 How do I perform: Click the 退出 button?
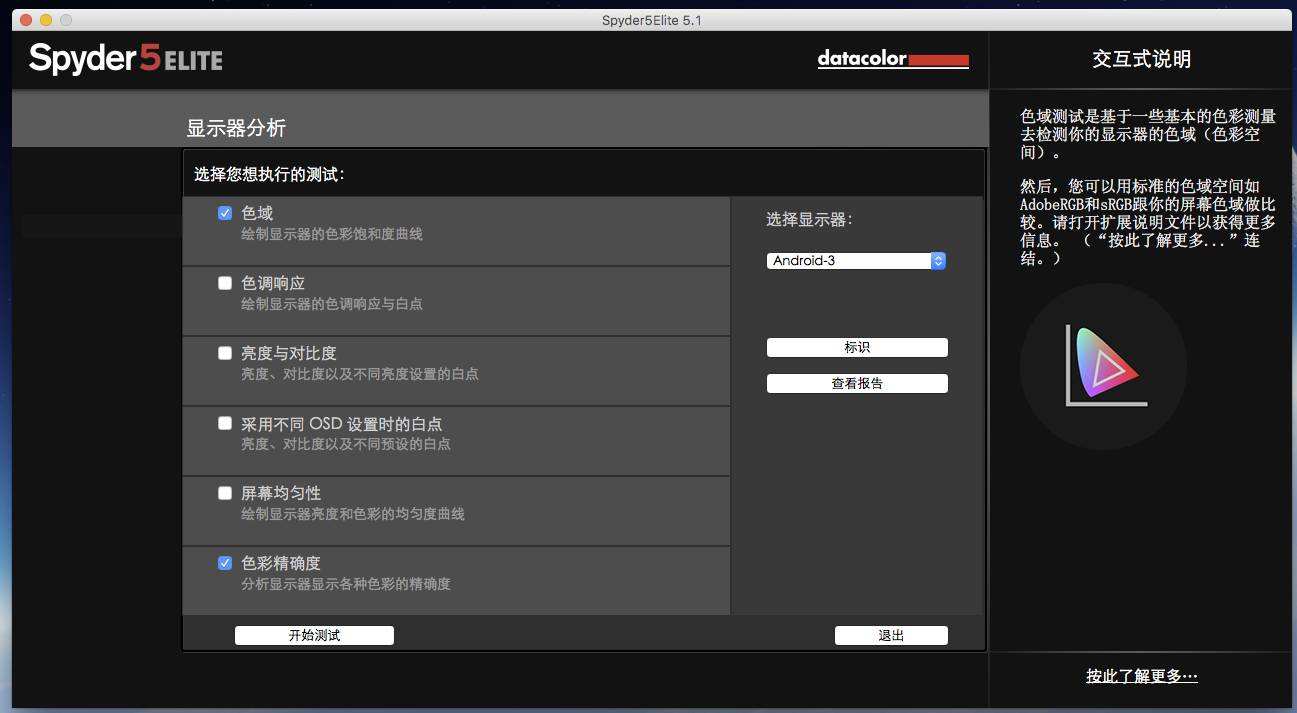891,635
